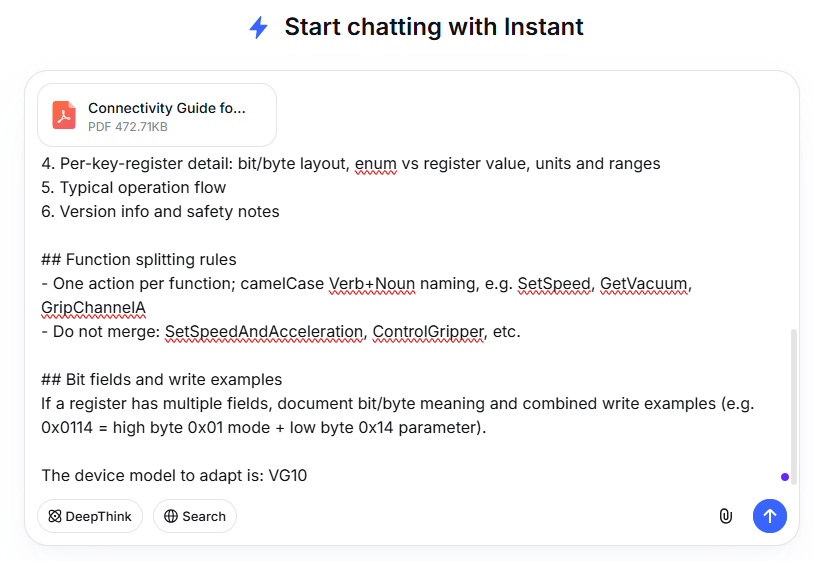Click the red PDF file icon
Image resolution: width=813 pixels, height=561 pixels.
(x=64, y=115)
